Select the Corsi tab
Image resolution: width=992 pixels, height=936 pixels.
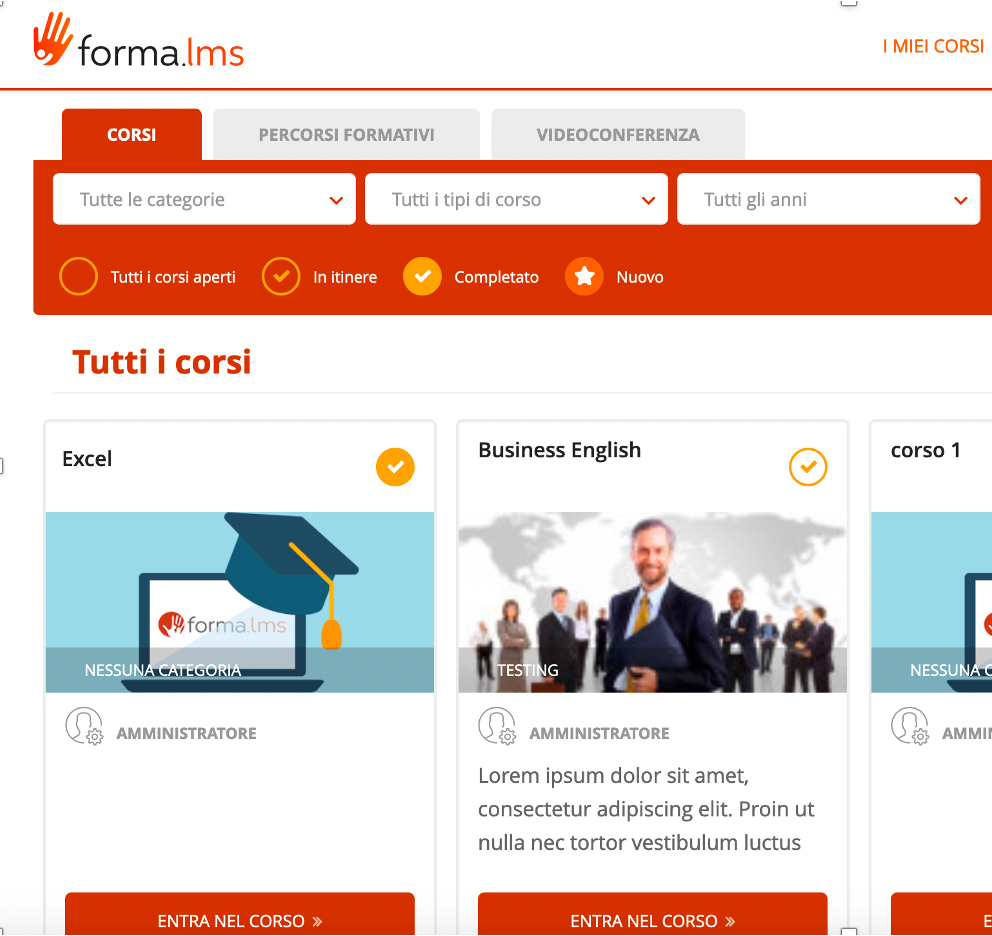(132, 134)
